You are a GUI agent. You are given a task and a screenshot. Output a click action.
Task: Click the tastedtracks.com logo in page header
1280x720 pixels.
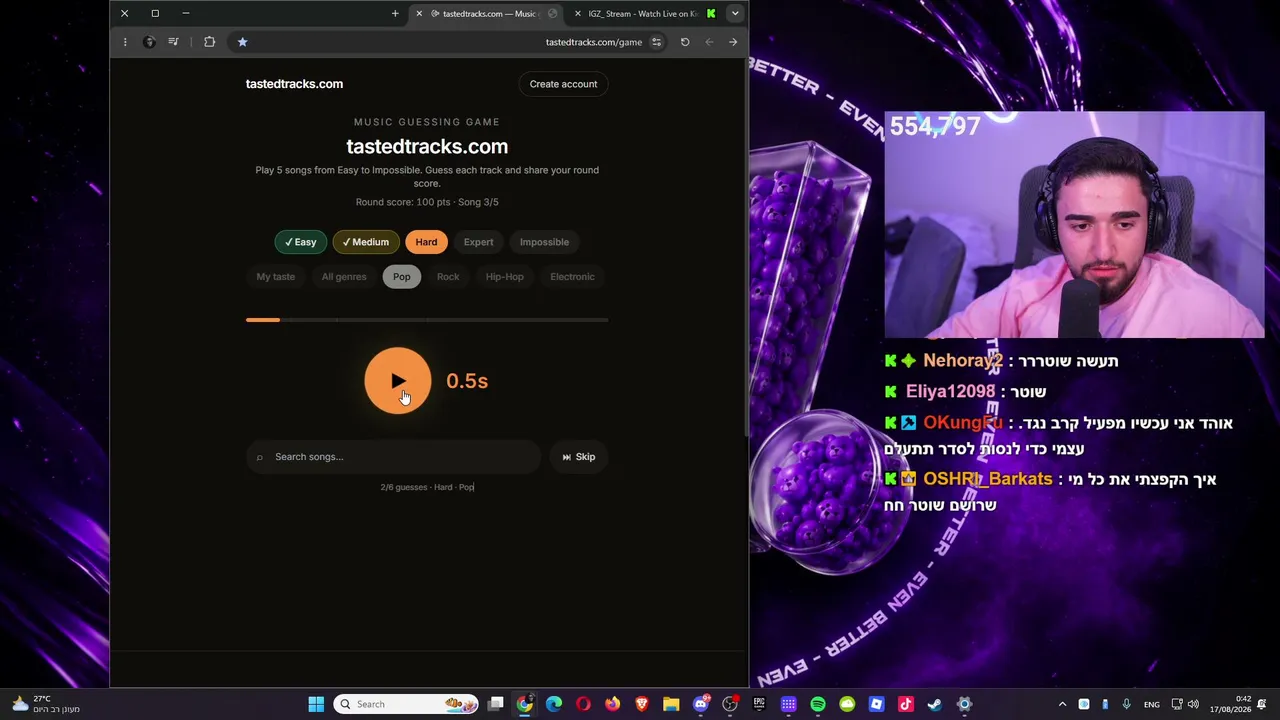coord(294,84)
